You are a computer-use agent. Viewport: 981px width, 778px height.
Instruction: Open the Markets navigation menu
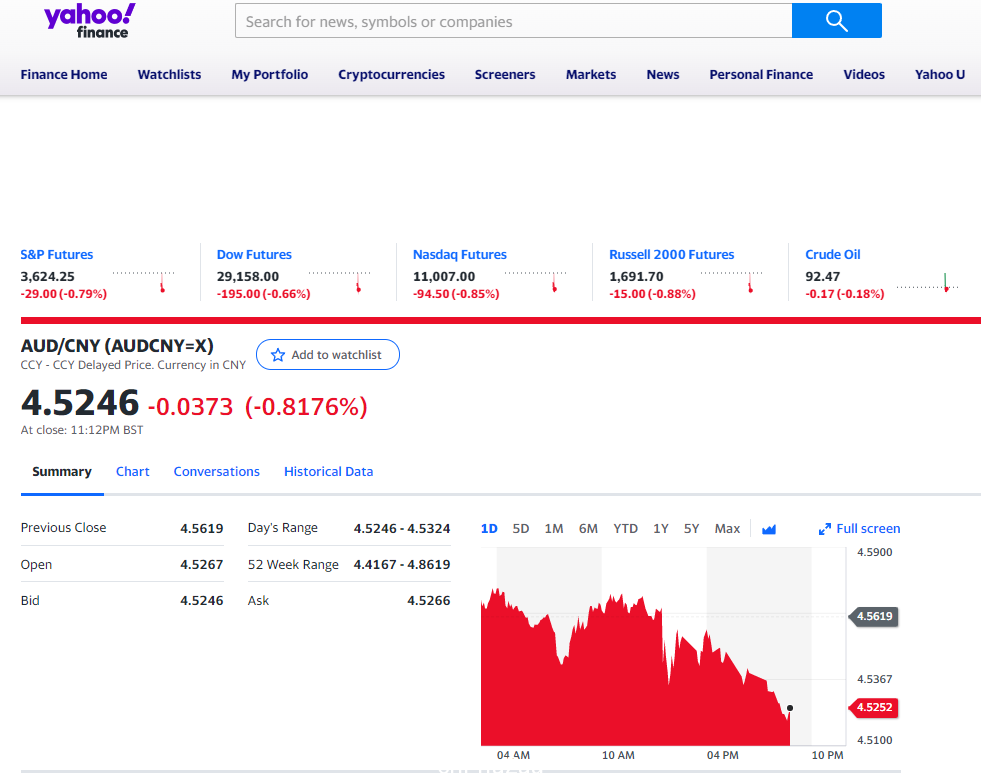591,74
